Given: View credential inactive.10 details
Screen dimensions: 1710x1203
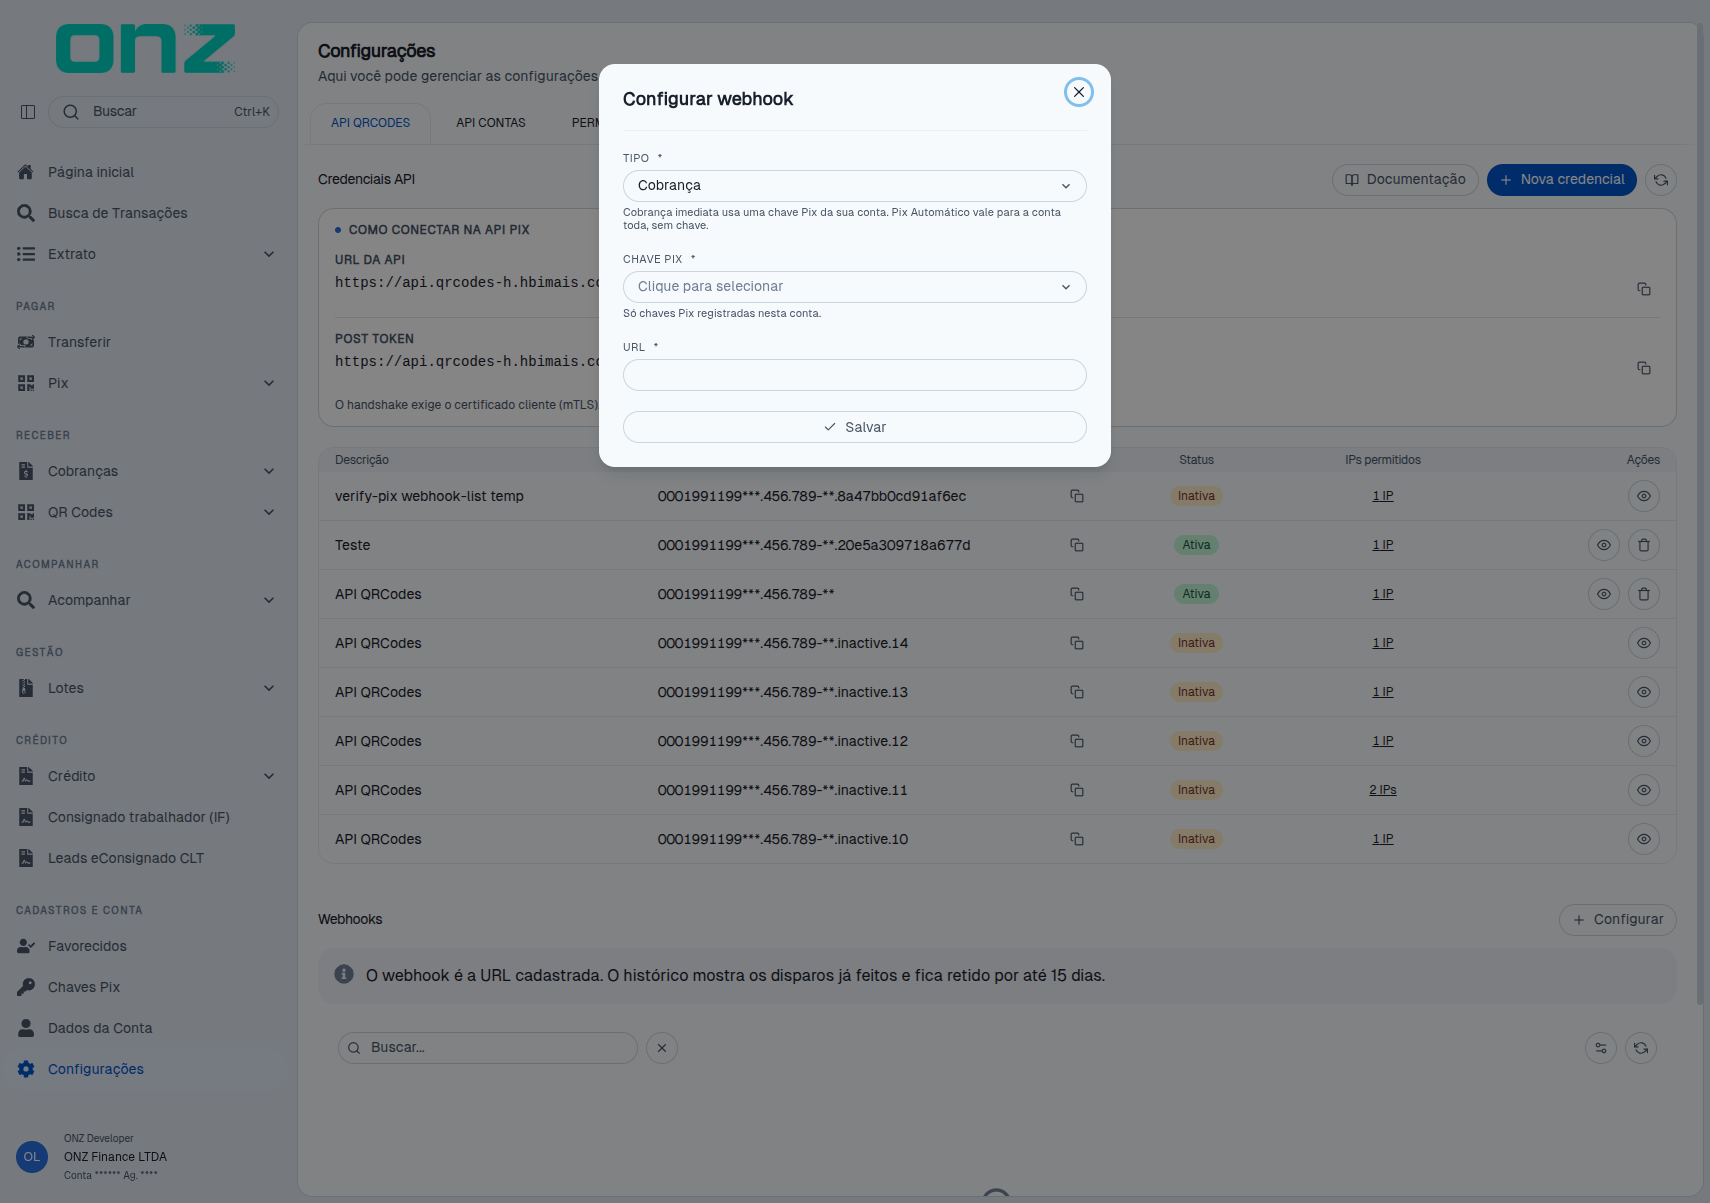Looking at the screenshot, I should point(1644,839).
